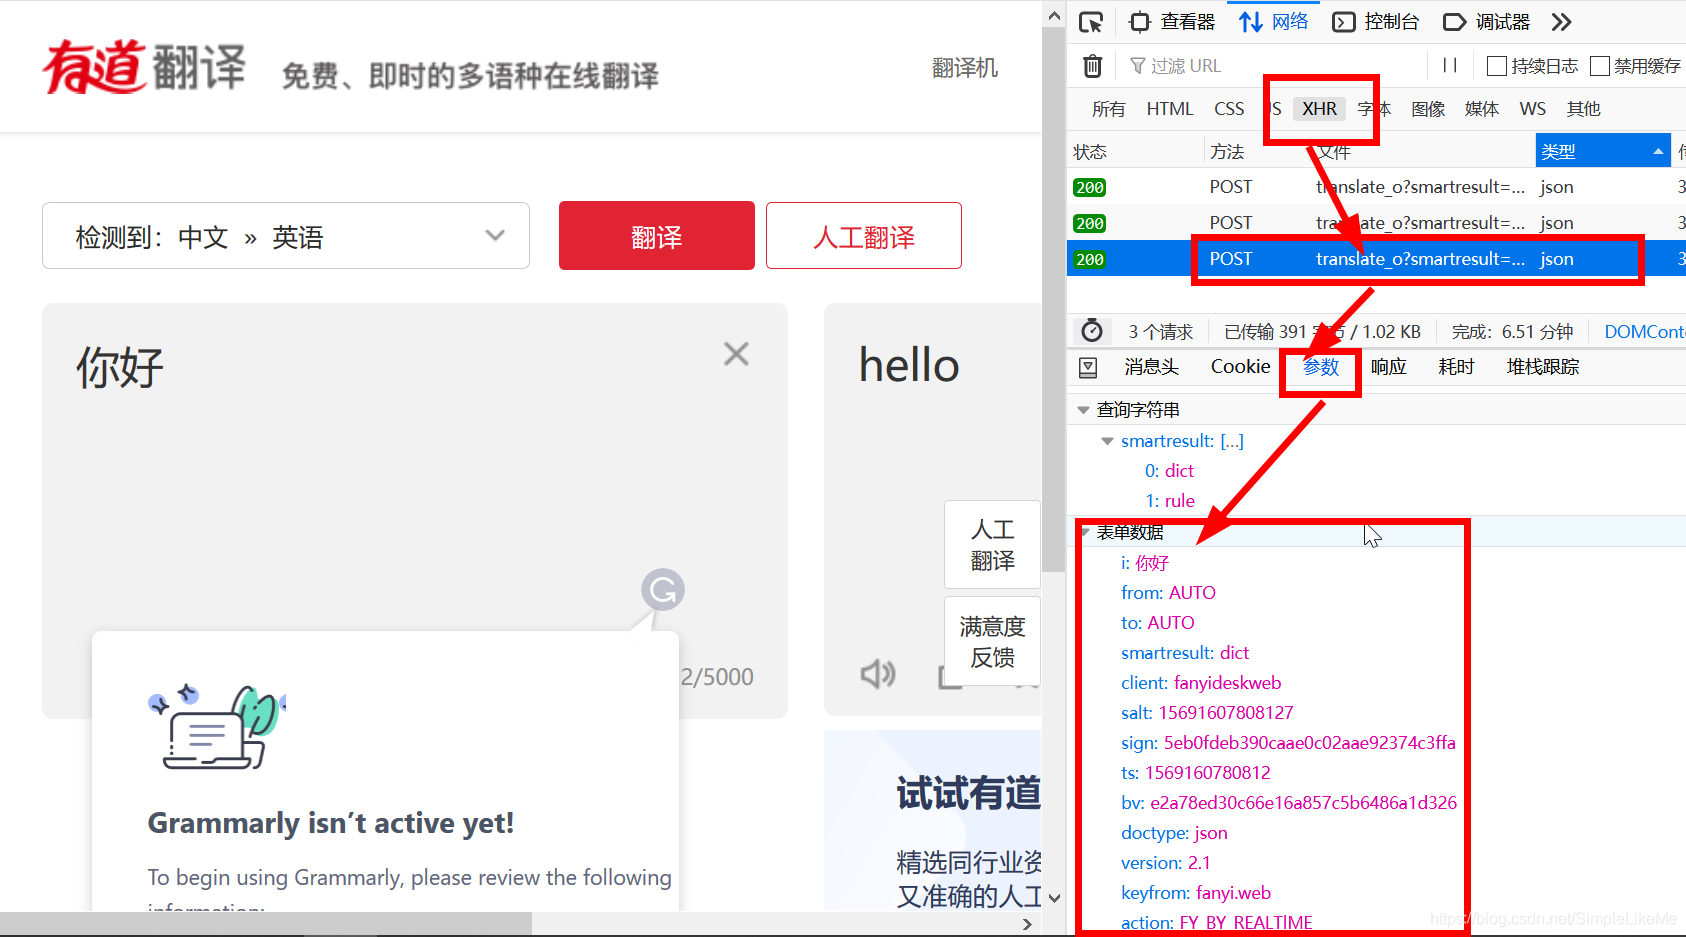Select the 媒体 (Media) filter
The height and width of the screenshot is (937, 1686).
coord(1482,109)
